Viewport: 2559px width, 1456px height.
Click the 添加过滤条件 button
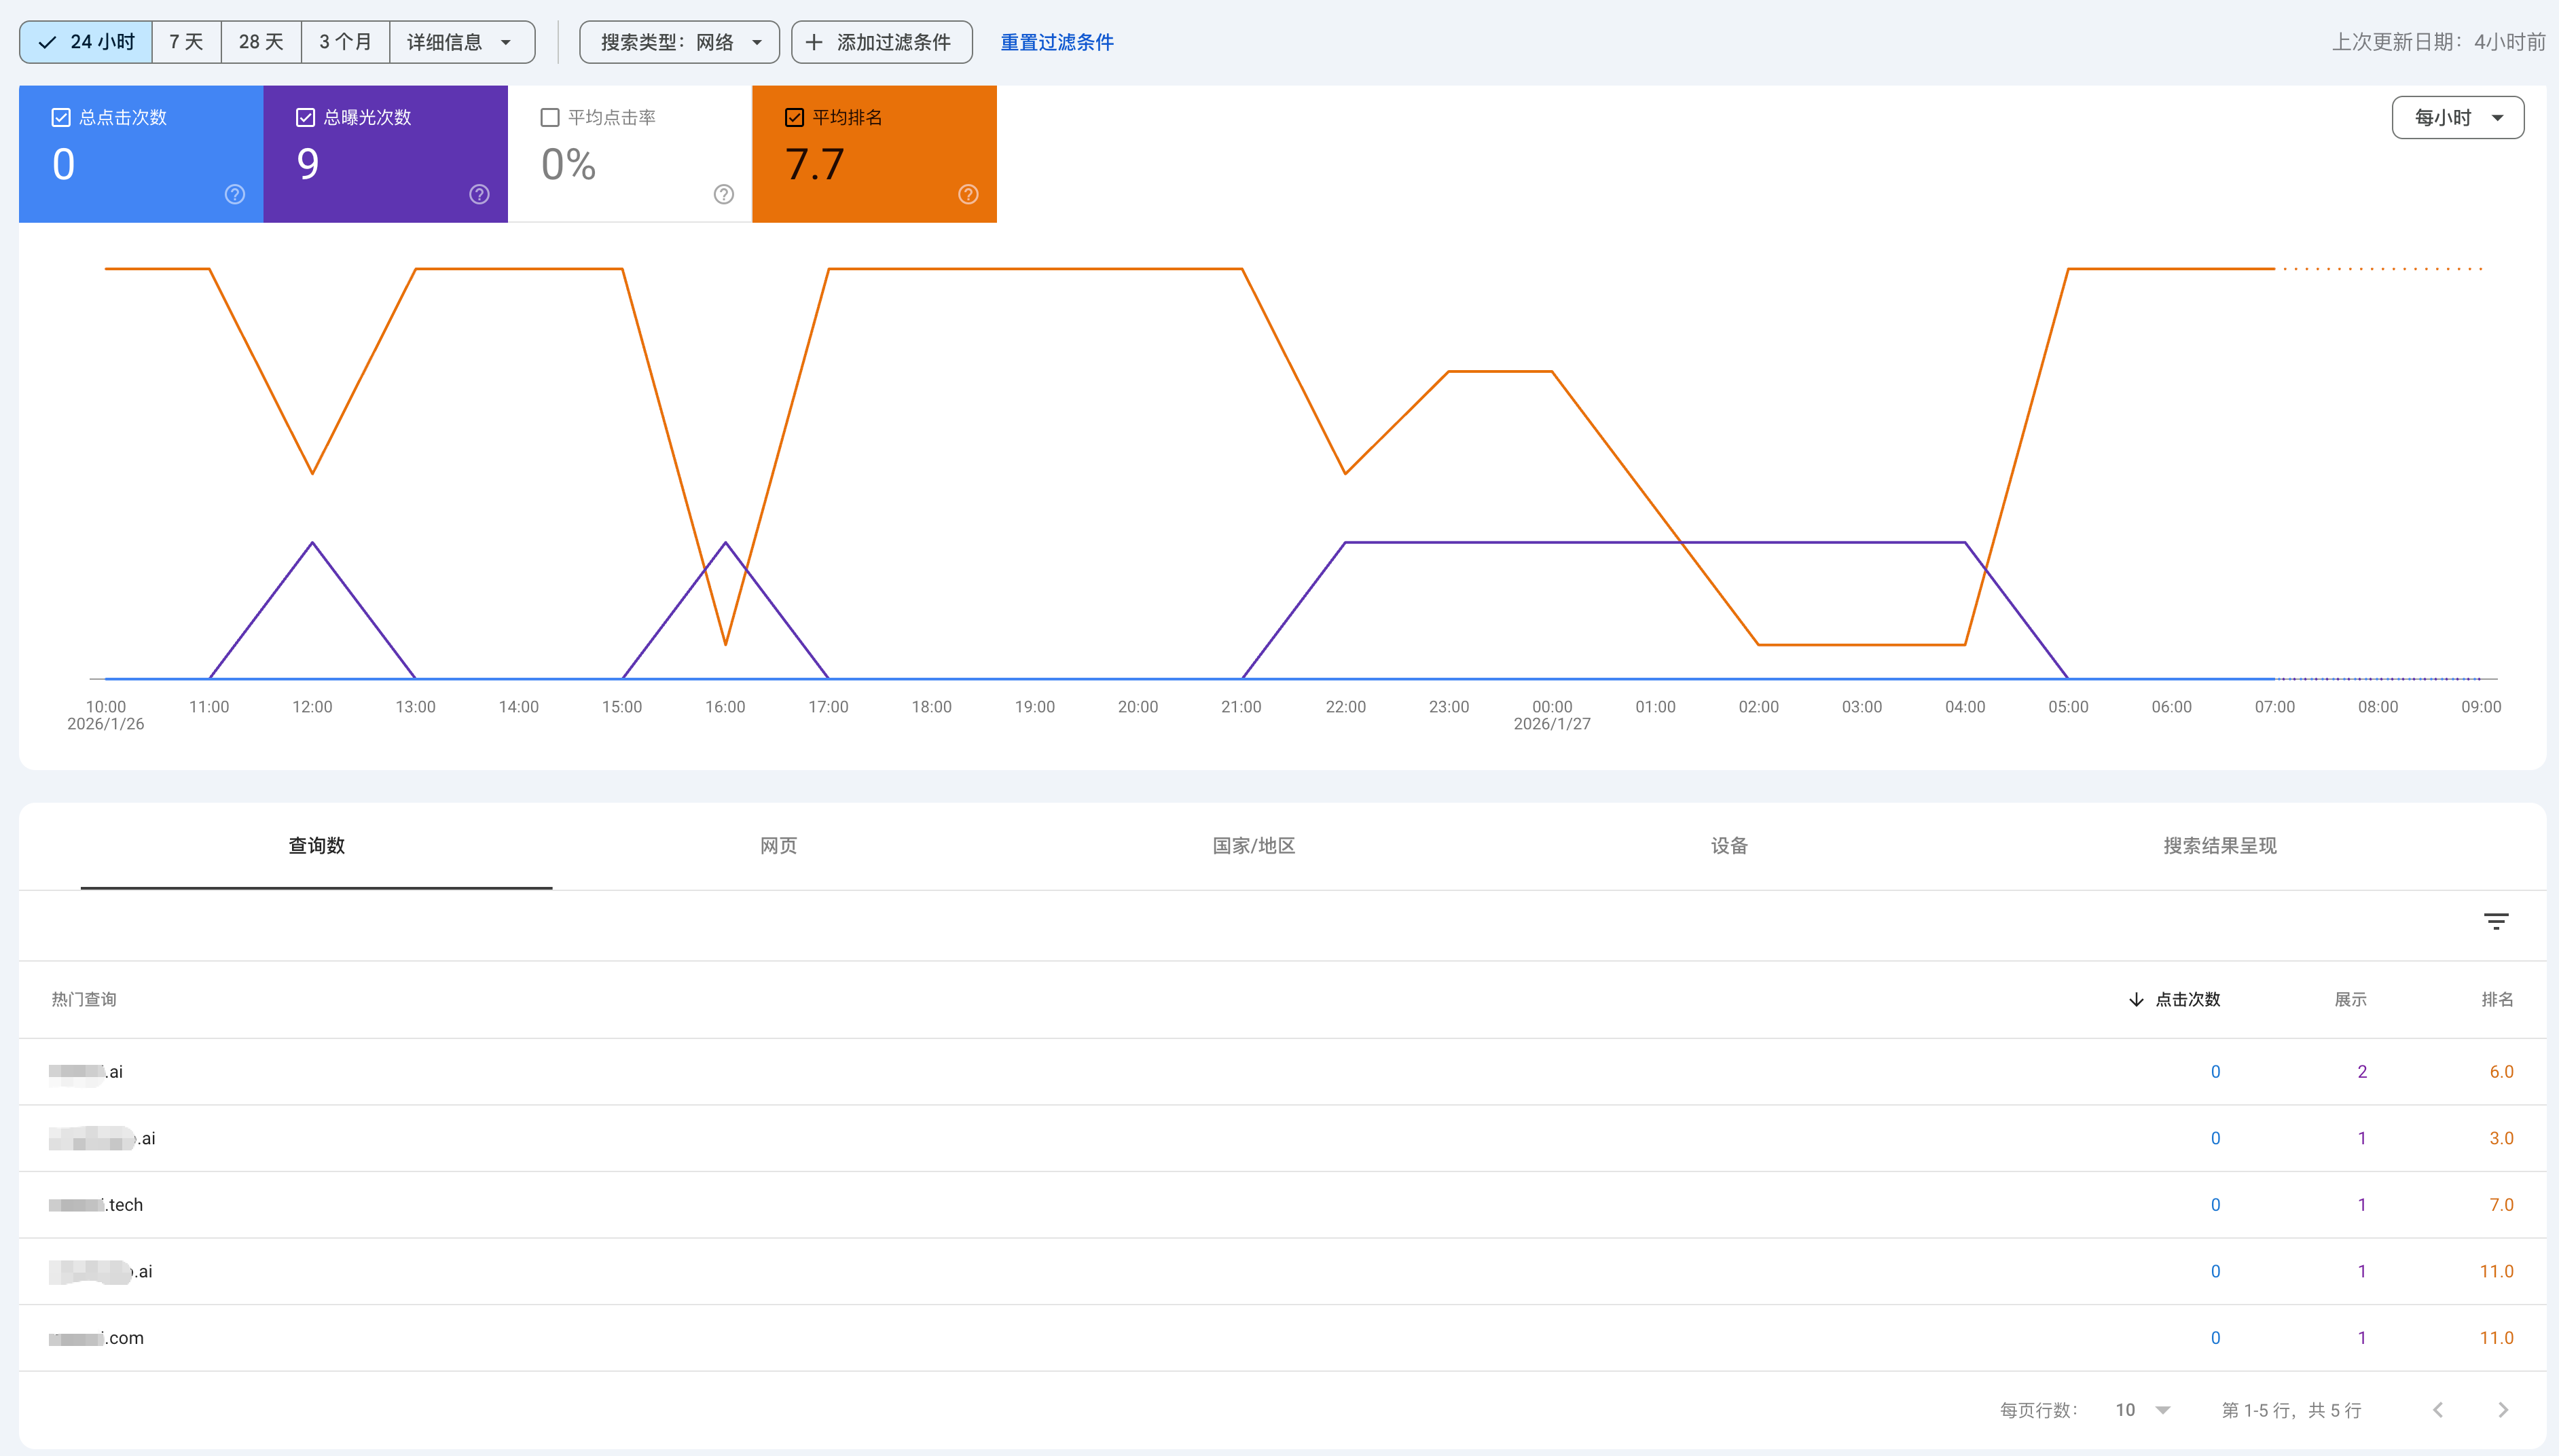881,42
